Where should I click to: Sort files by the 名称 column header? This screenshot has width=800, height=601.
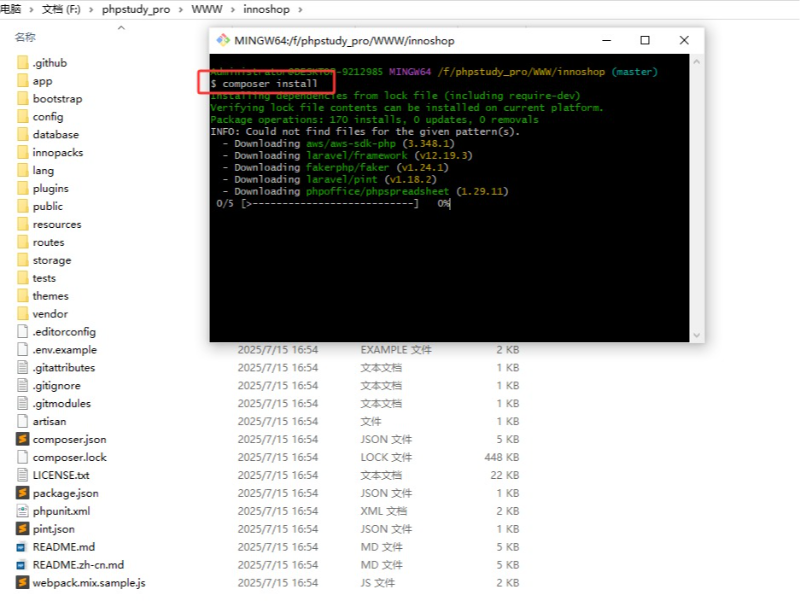point(25,37)
